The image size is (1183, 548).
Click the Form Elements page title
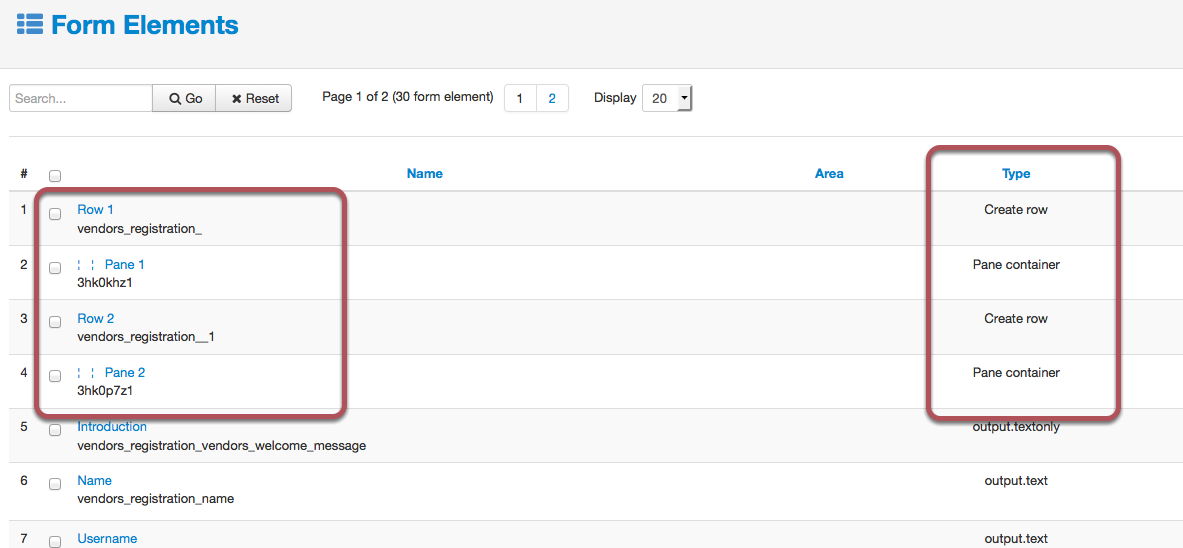145,24
